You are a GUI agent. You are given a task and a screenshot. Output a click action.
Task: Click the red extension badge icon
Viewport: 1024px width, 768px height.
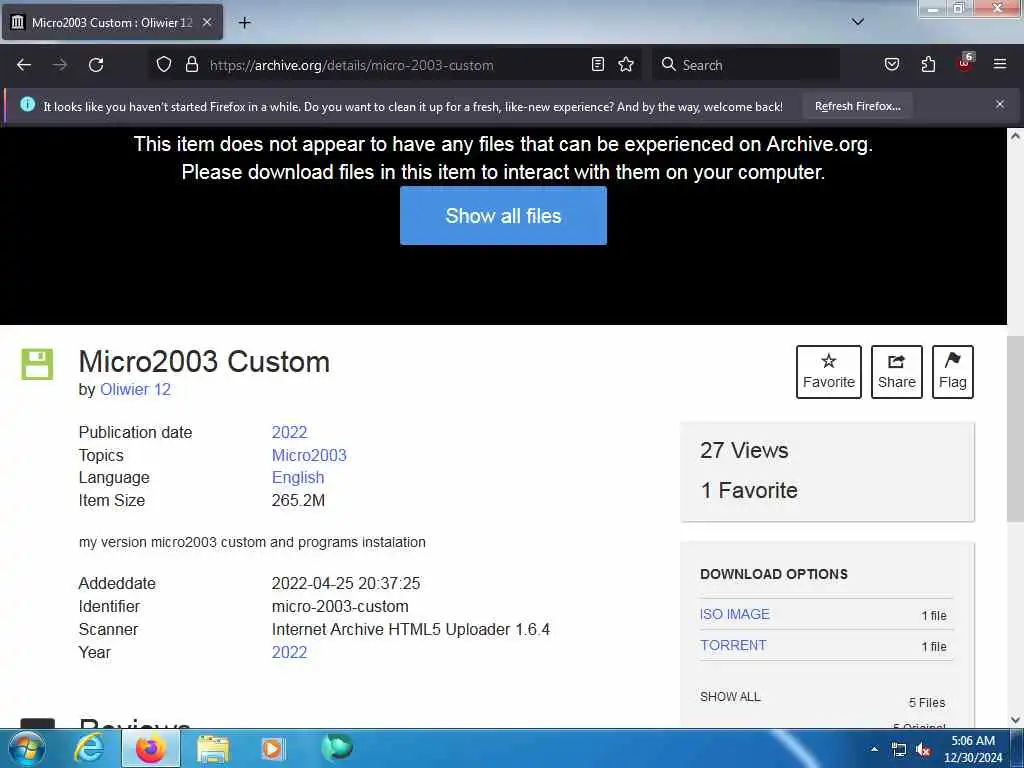(x=965, y=63)
